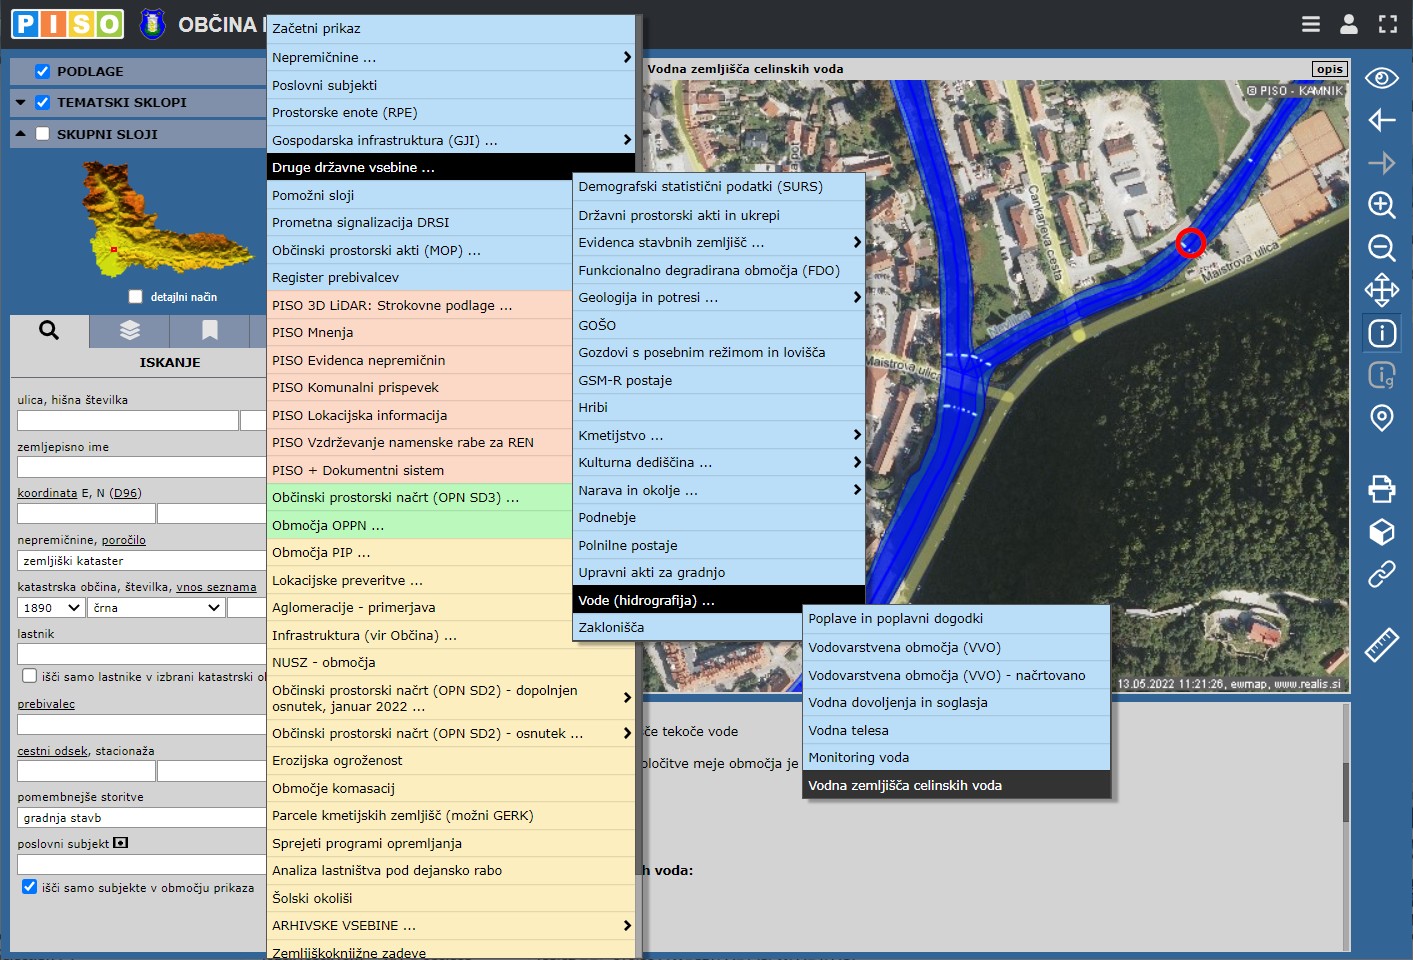This screenshot has height=960, width=1413.
Task: Click the location pin marker tool
Action: tap(1381, 417)
